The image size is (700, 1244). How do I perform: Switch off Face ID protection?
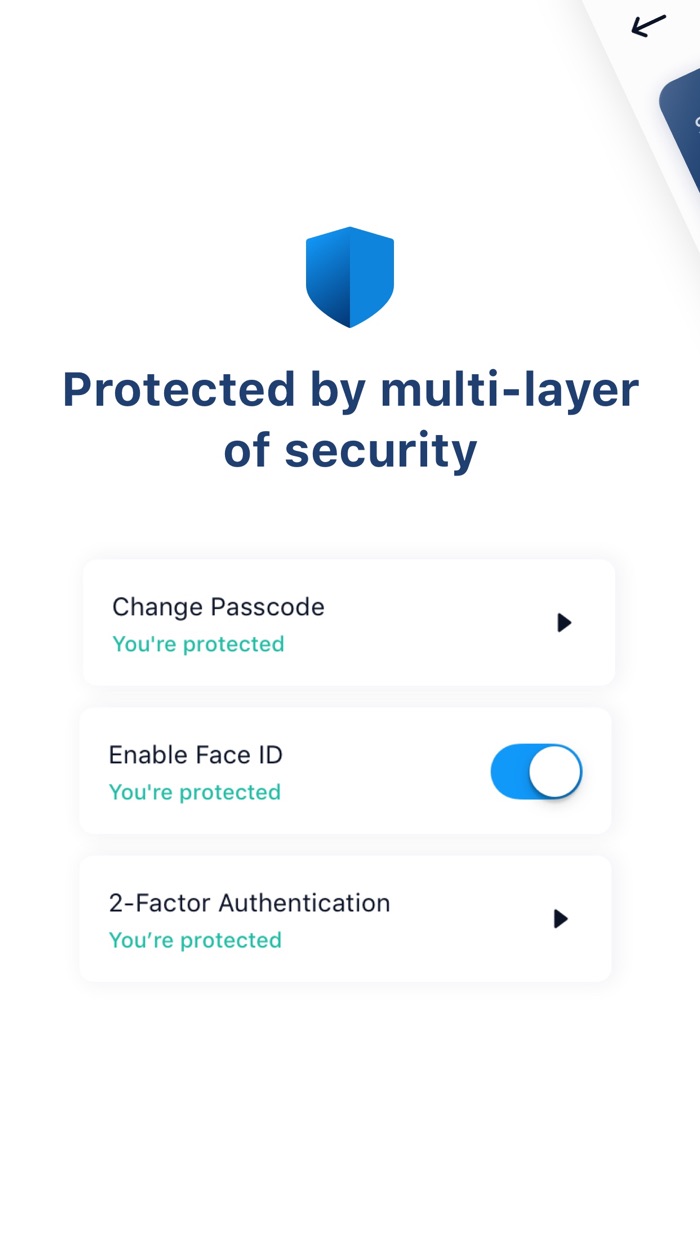click(536, 771)
